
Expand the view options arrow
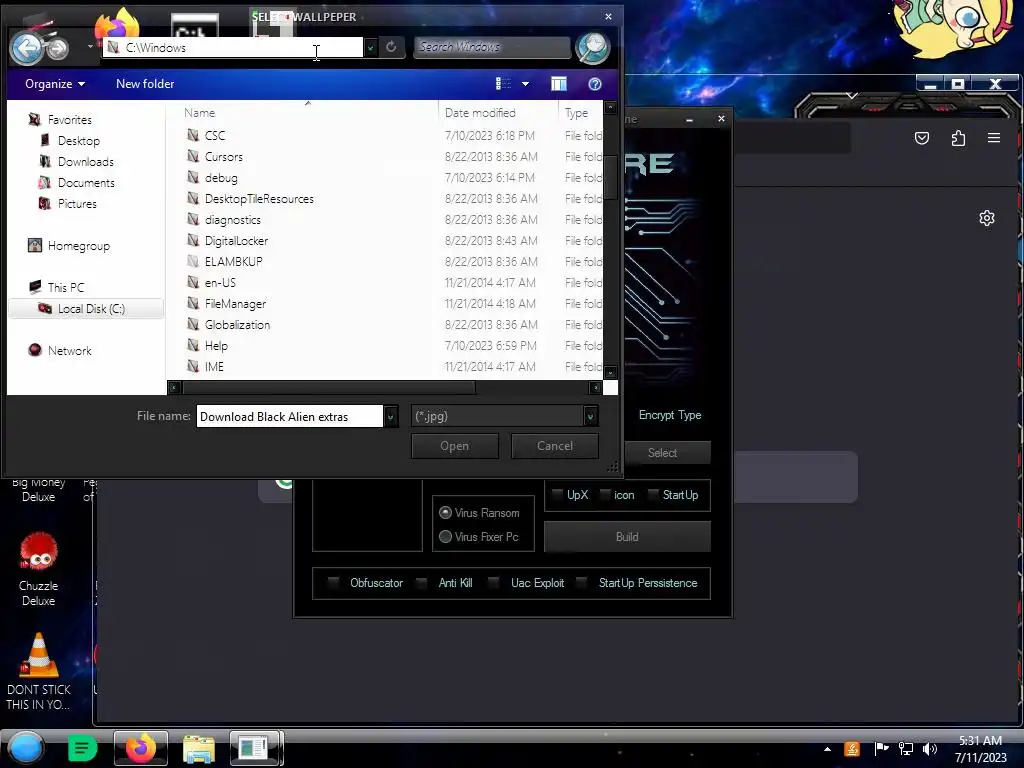tap(525, 84)
